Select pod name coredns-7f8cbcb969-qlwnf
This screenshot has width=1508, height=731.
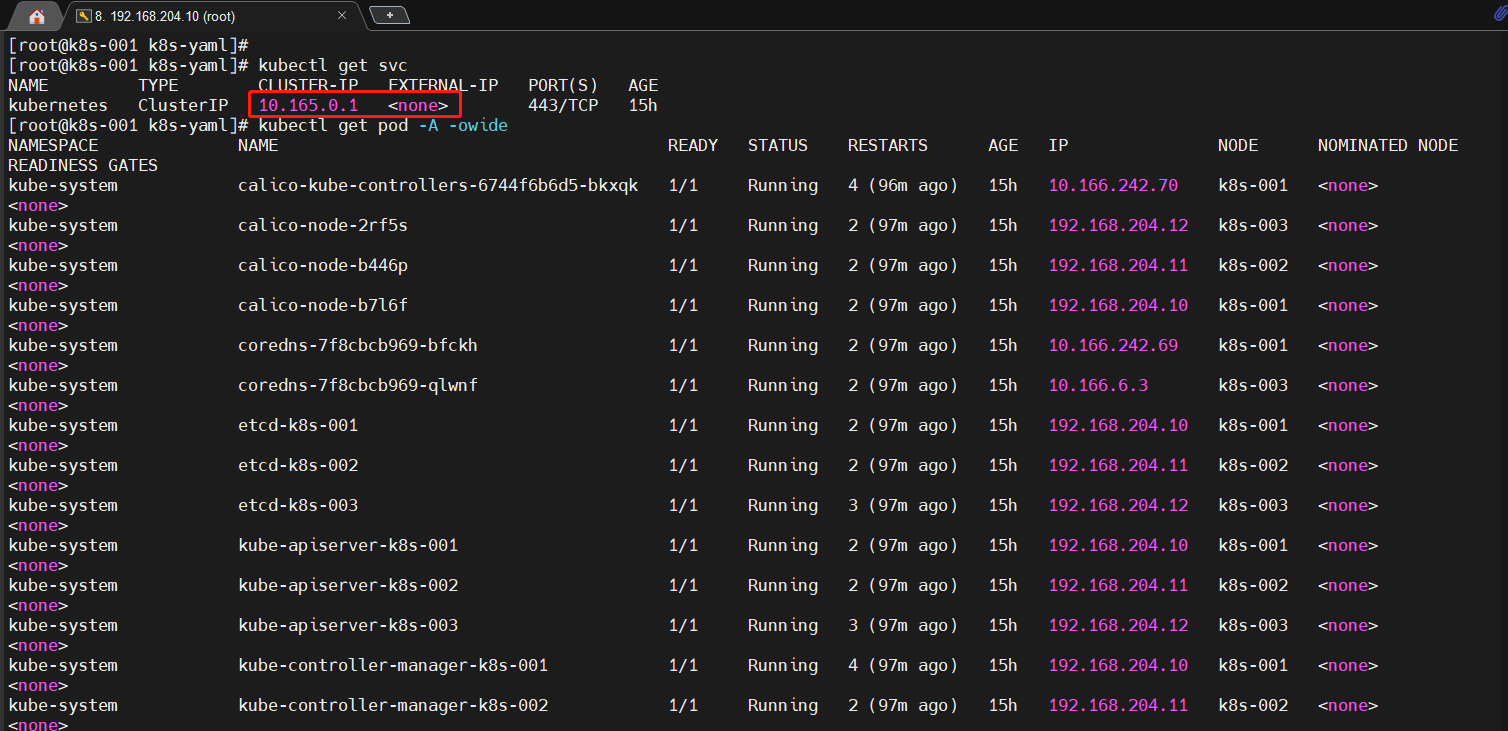coord(358,386)
